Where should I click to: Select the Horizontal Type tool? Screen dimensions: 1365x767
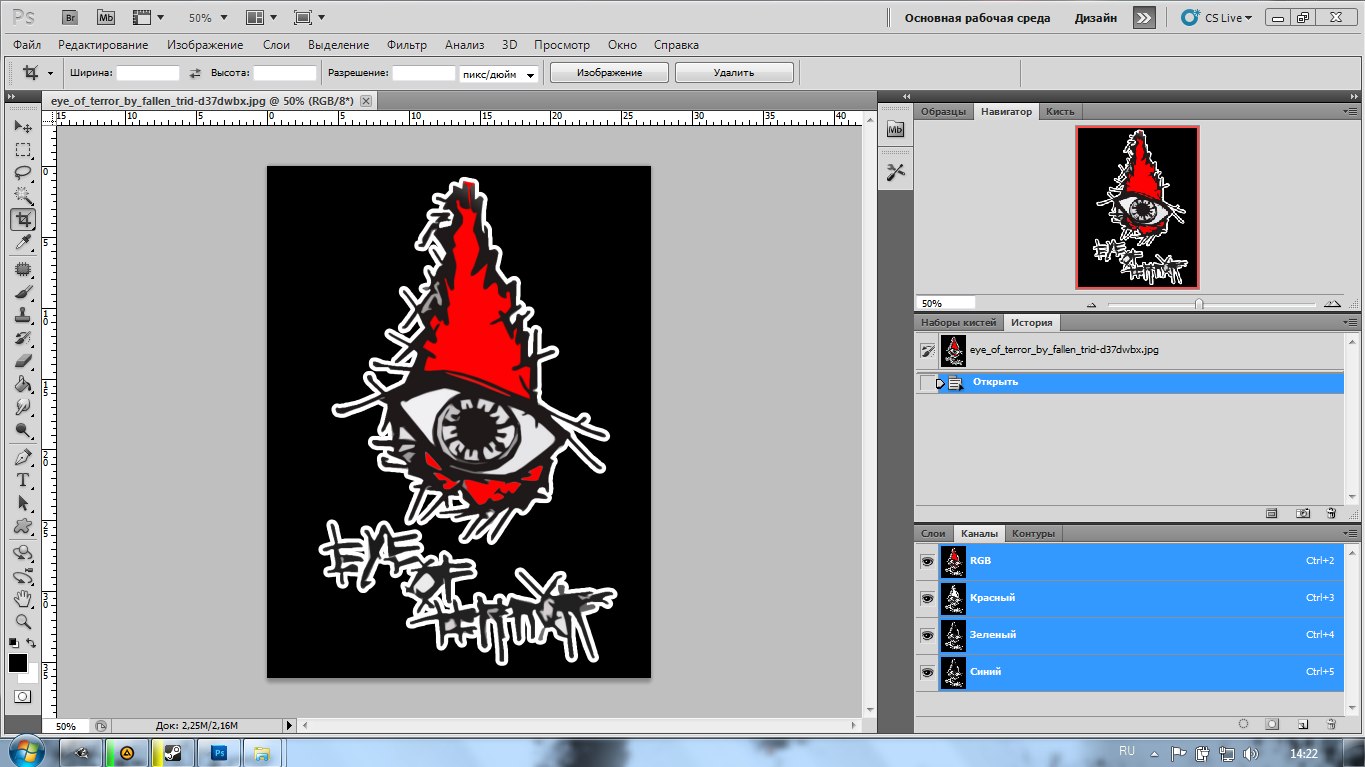click(x=23, y=481)
